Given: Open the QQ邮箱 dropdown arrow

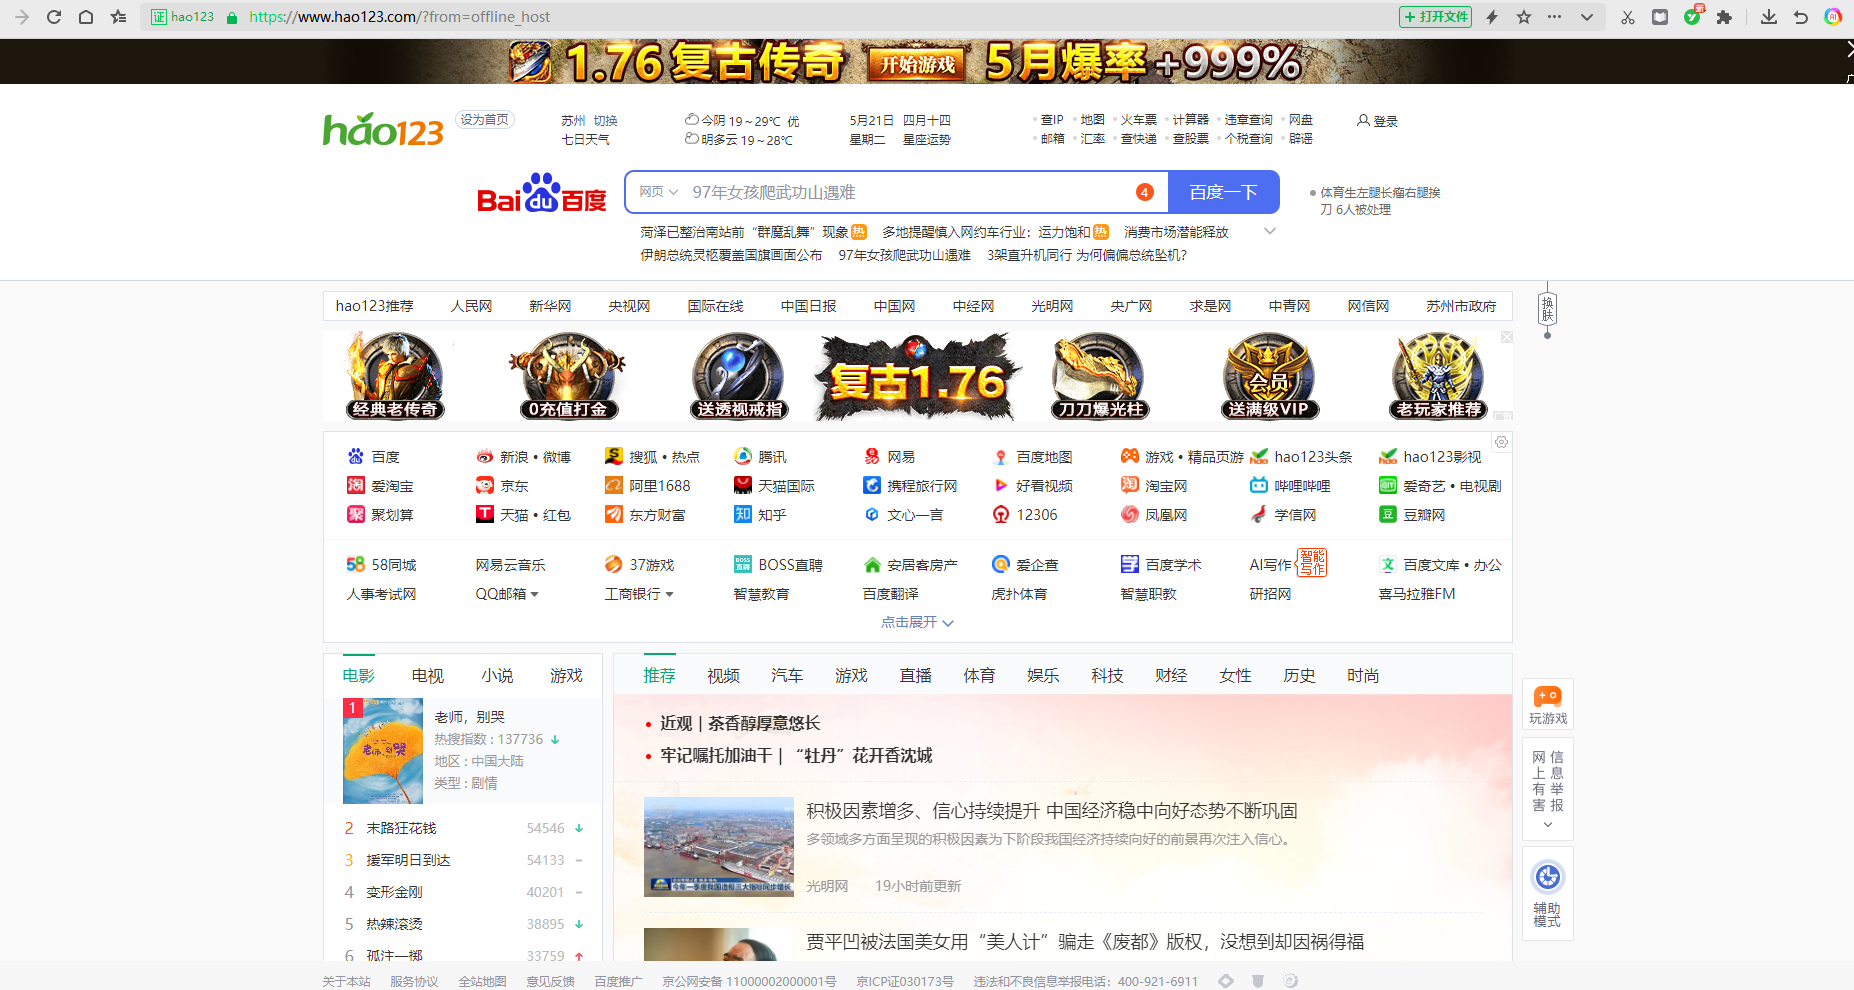Looking at the screenshot, I should coord(535,594).
